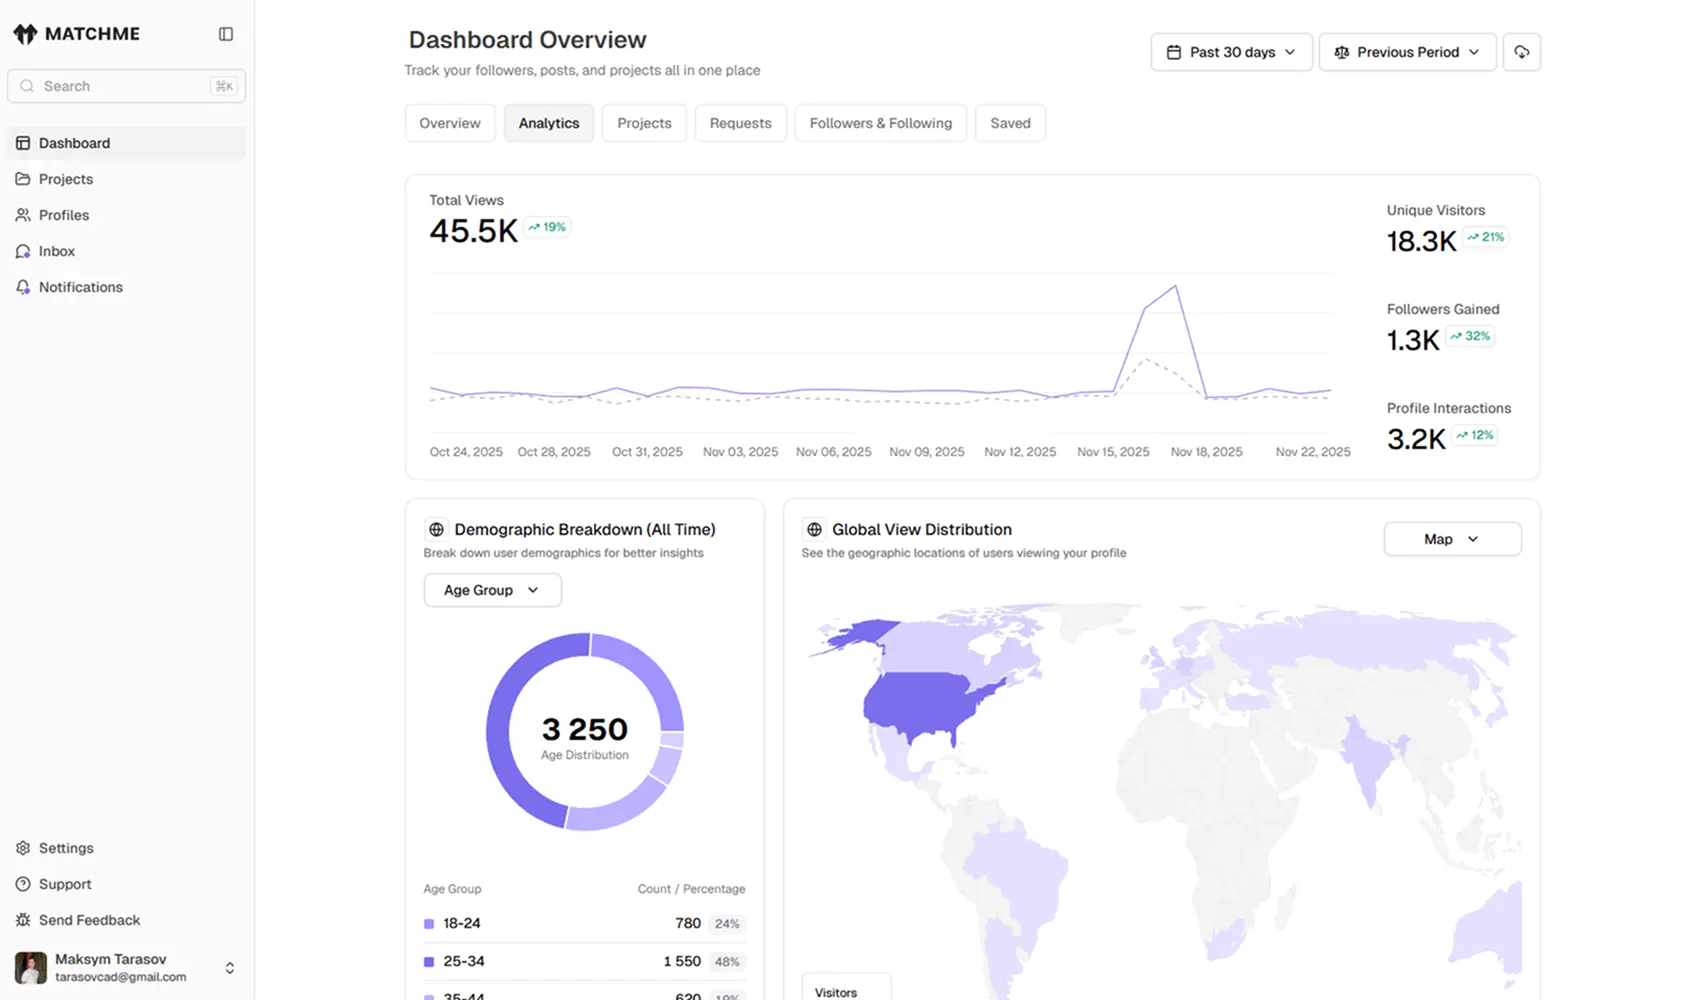
Task: Open the Requests tab
Action: pyautogui.click(x=740, y=123)
